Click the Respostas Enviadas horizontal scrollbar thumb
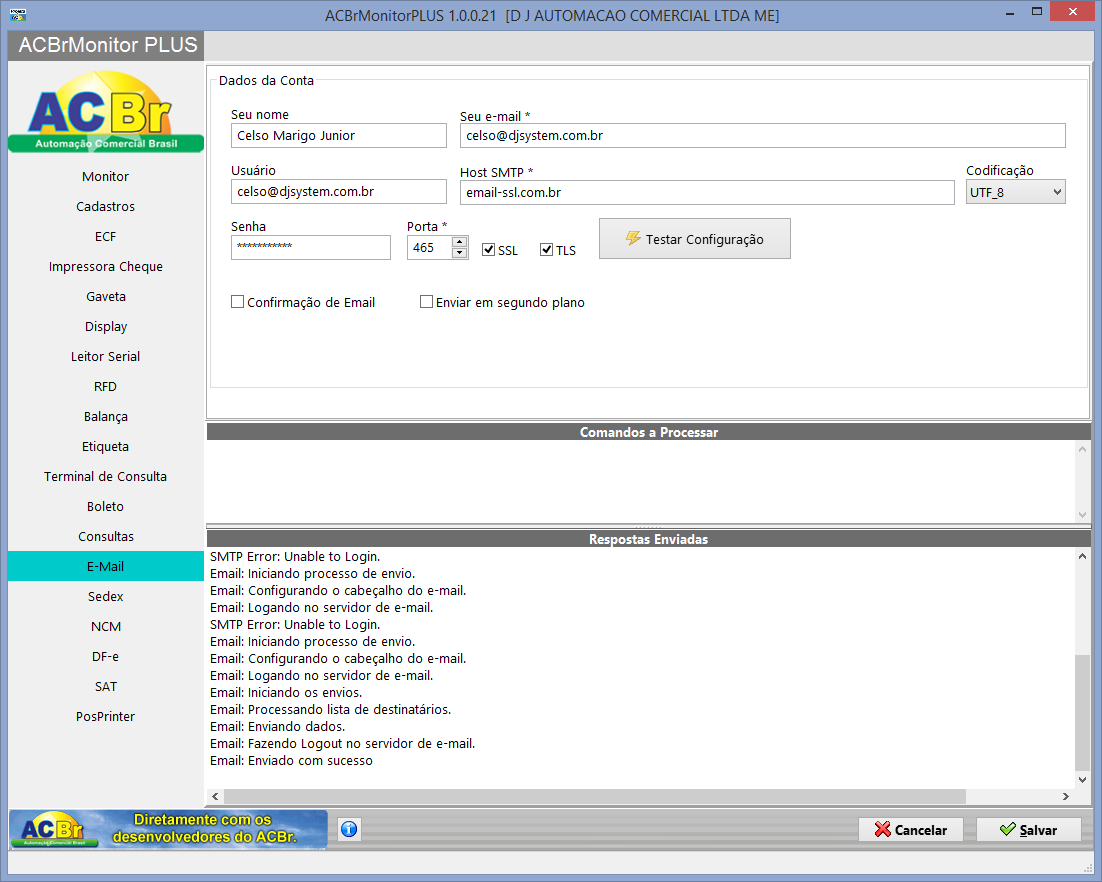The height and width of the screenshot is (882, 1102). click(595, 796)
